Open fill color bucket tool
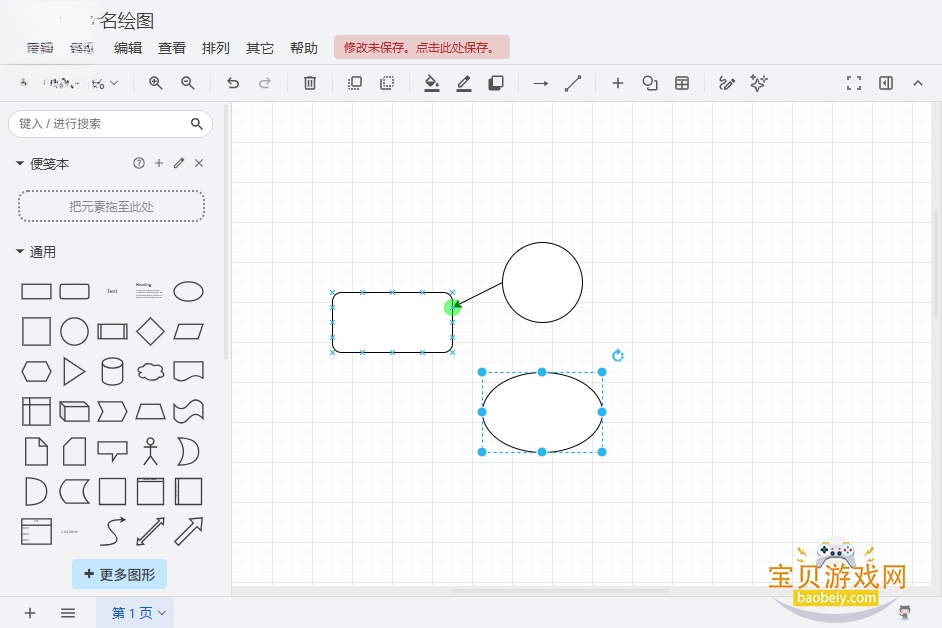 point(432,83)
